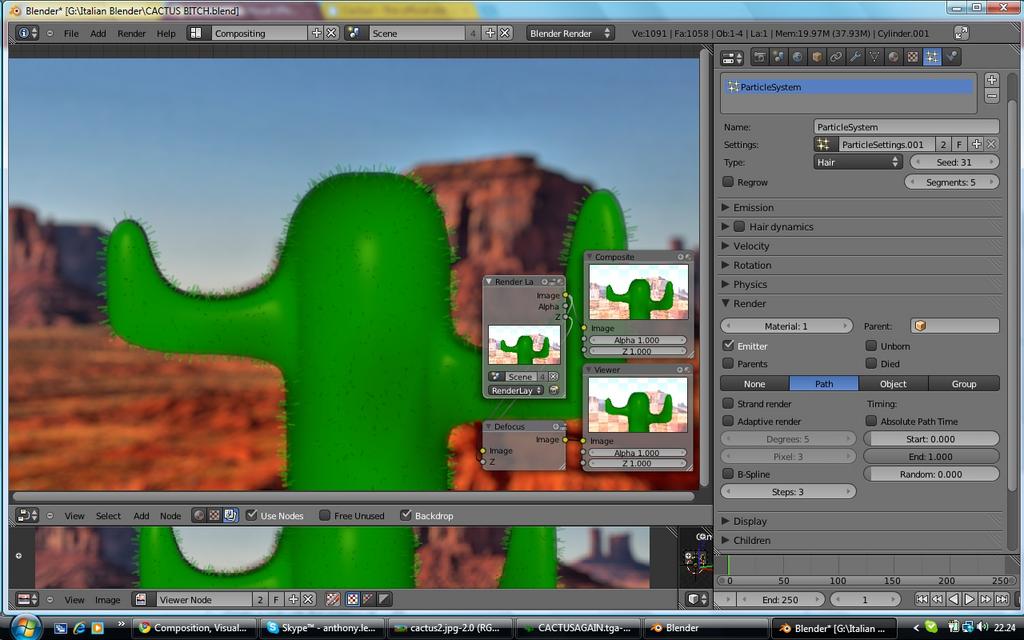Open the Render properties camera tab
Viewport: 1024px width, 640px height.
point(759,57)
